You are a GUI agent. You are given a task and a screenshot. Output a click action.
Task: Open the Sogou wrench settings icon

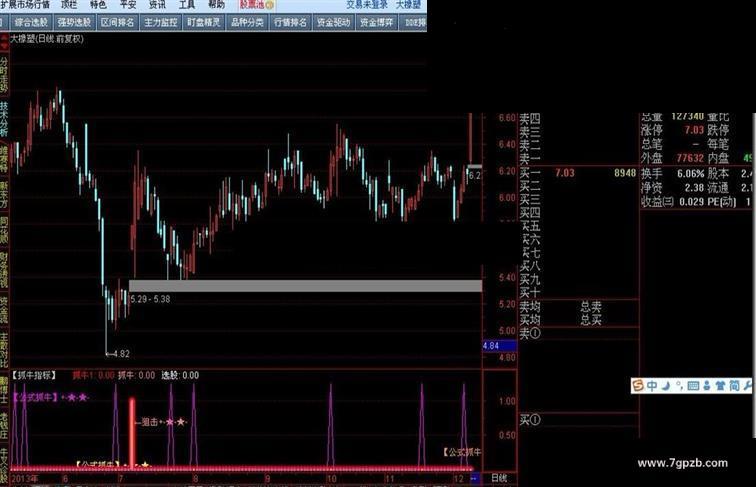click(x=747, y=386)
